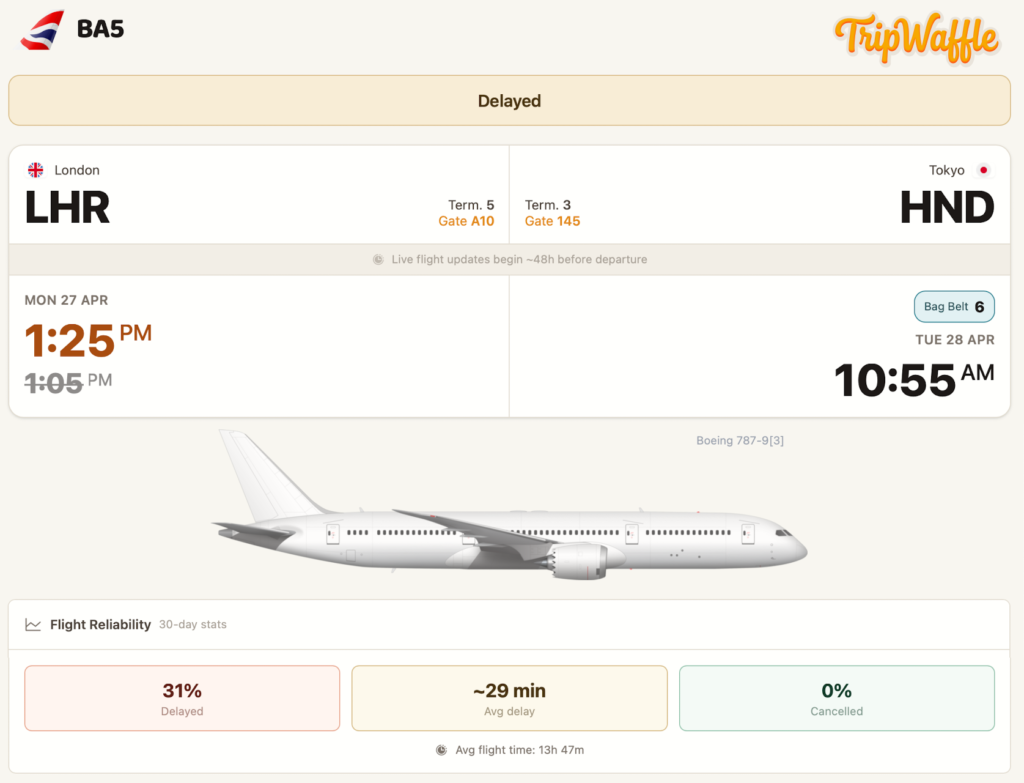
Task: Open the 0% Cancelled stat card
Action: (x=836, y=698)
